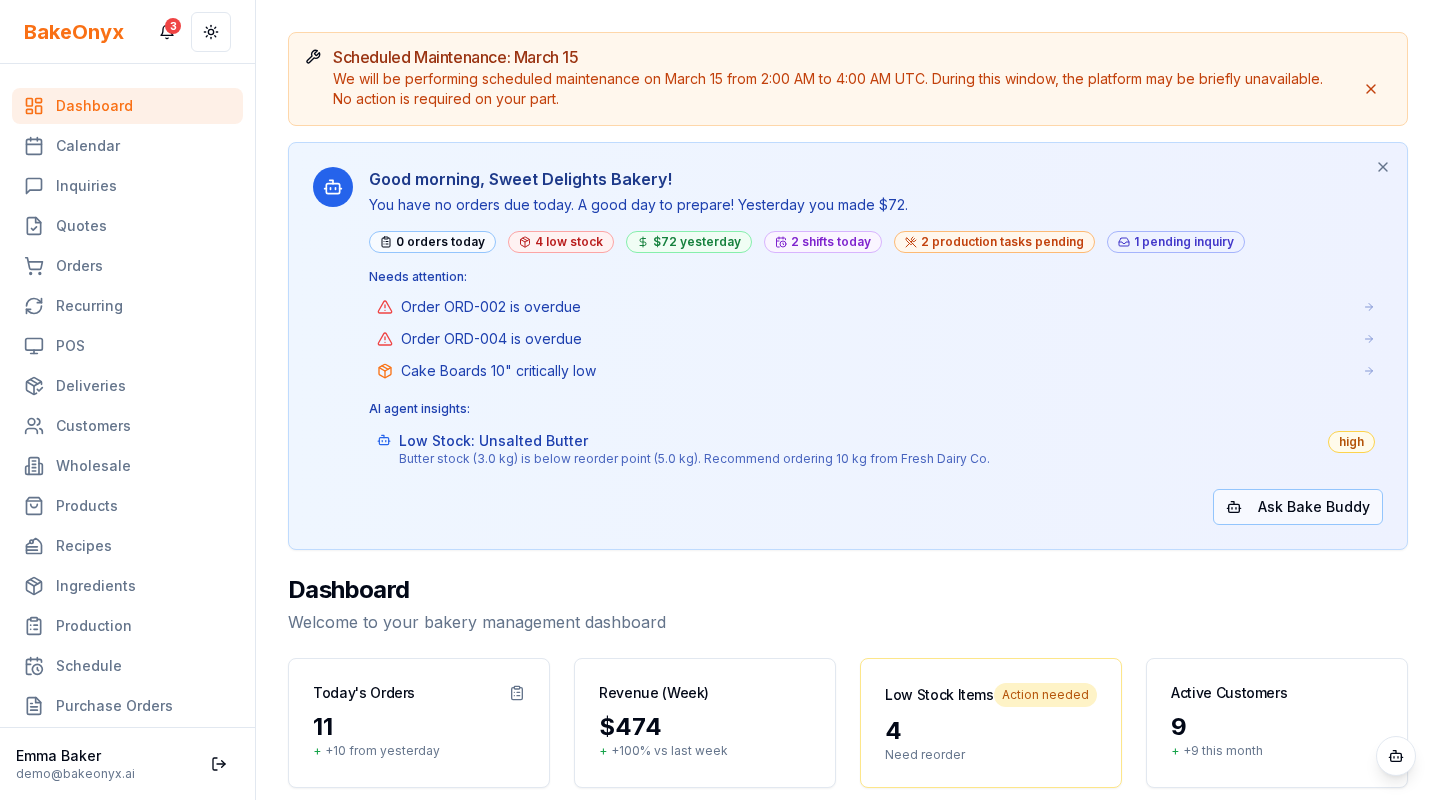
Task: Open the notifications bell icon
Action: [167, 32]
